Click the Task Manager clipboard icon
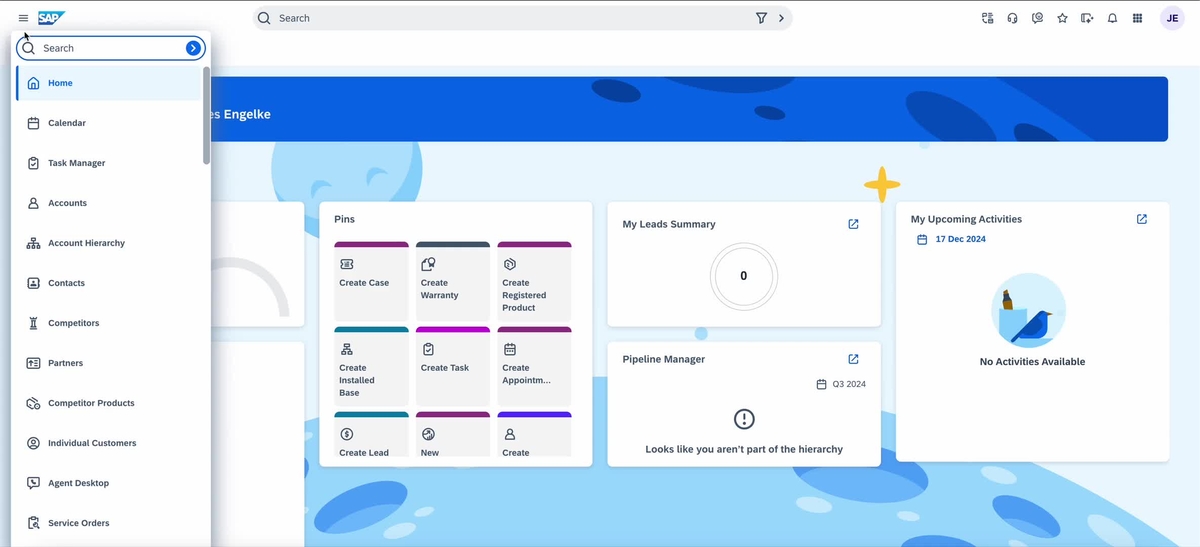This screenshot has width=1200, height=547. 33,163
